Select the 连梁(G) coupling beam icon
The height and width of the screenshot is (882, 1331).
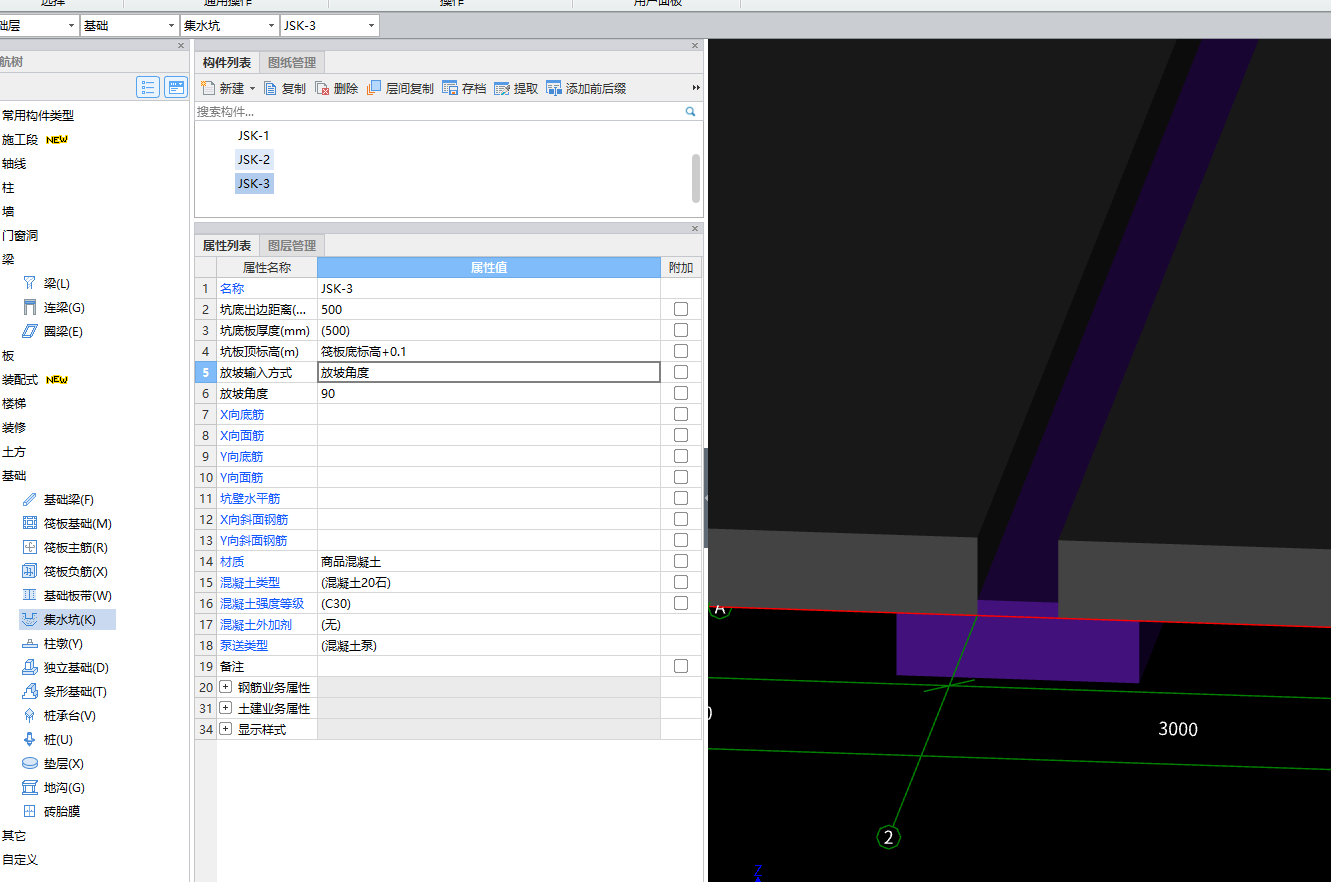pyautogui.click(x=29, y=308)
